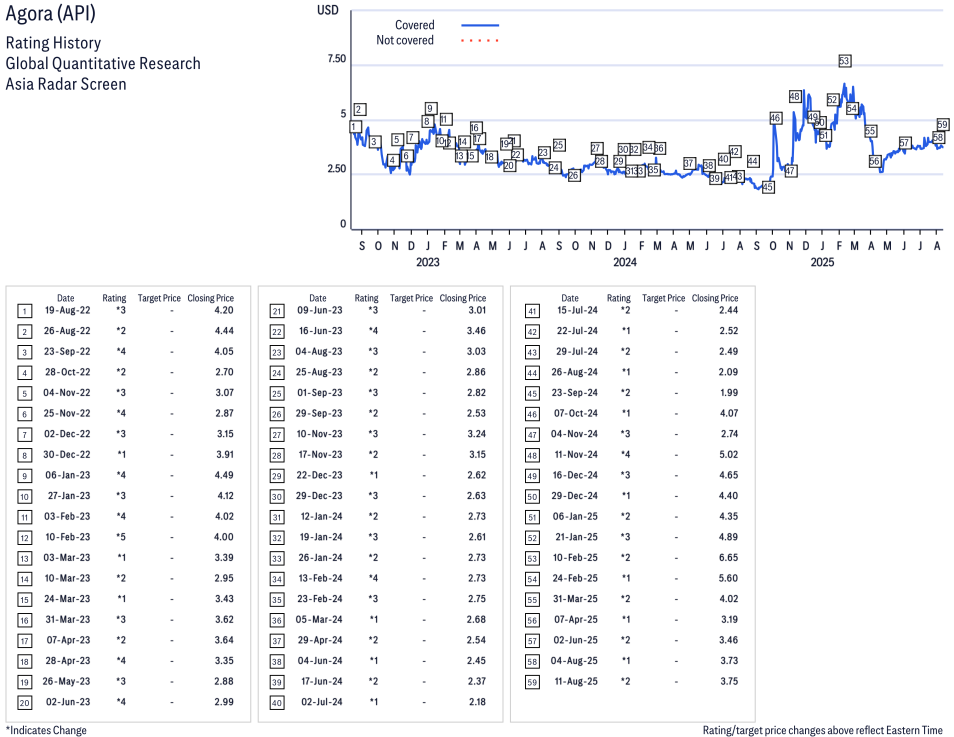
Task: Select the date 15-Jul-24 in the table
Action: click(577, 310)
